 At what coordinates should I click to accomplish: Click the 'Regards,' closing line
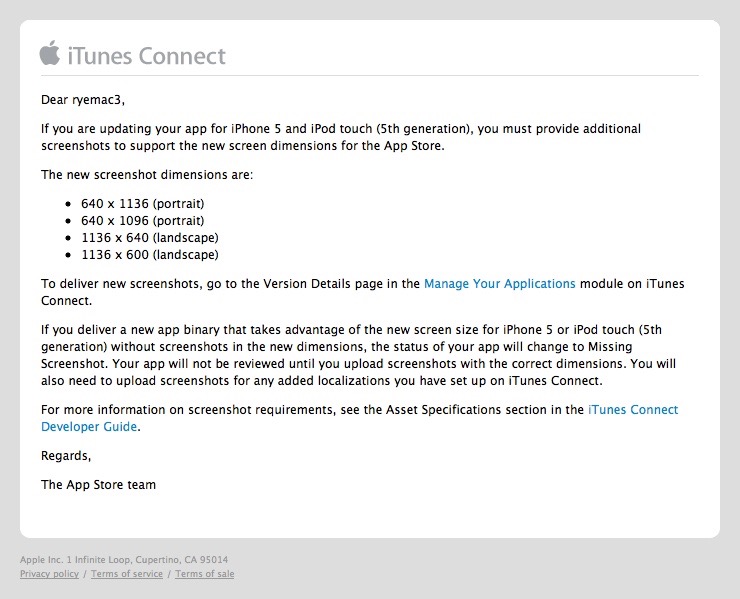[x=66, y=456]
